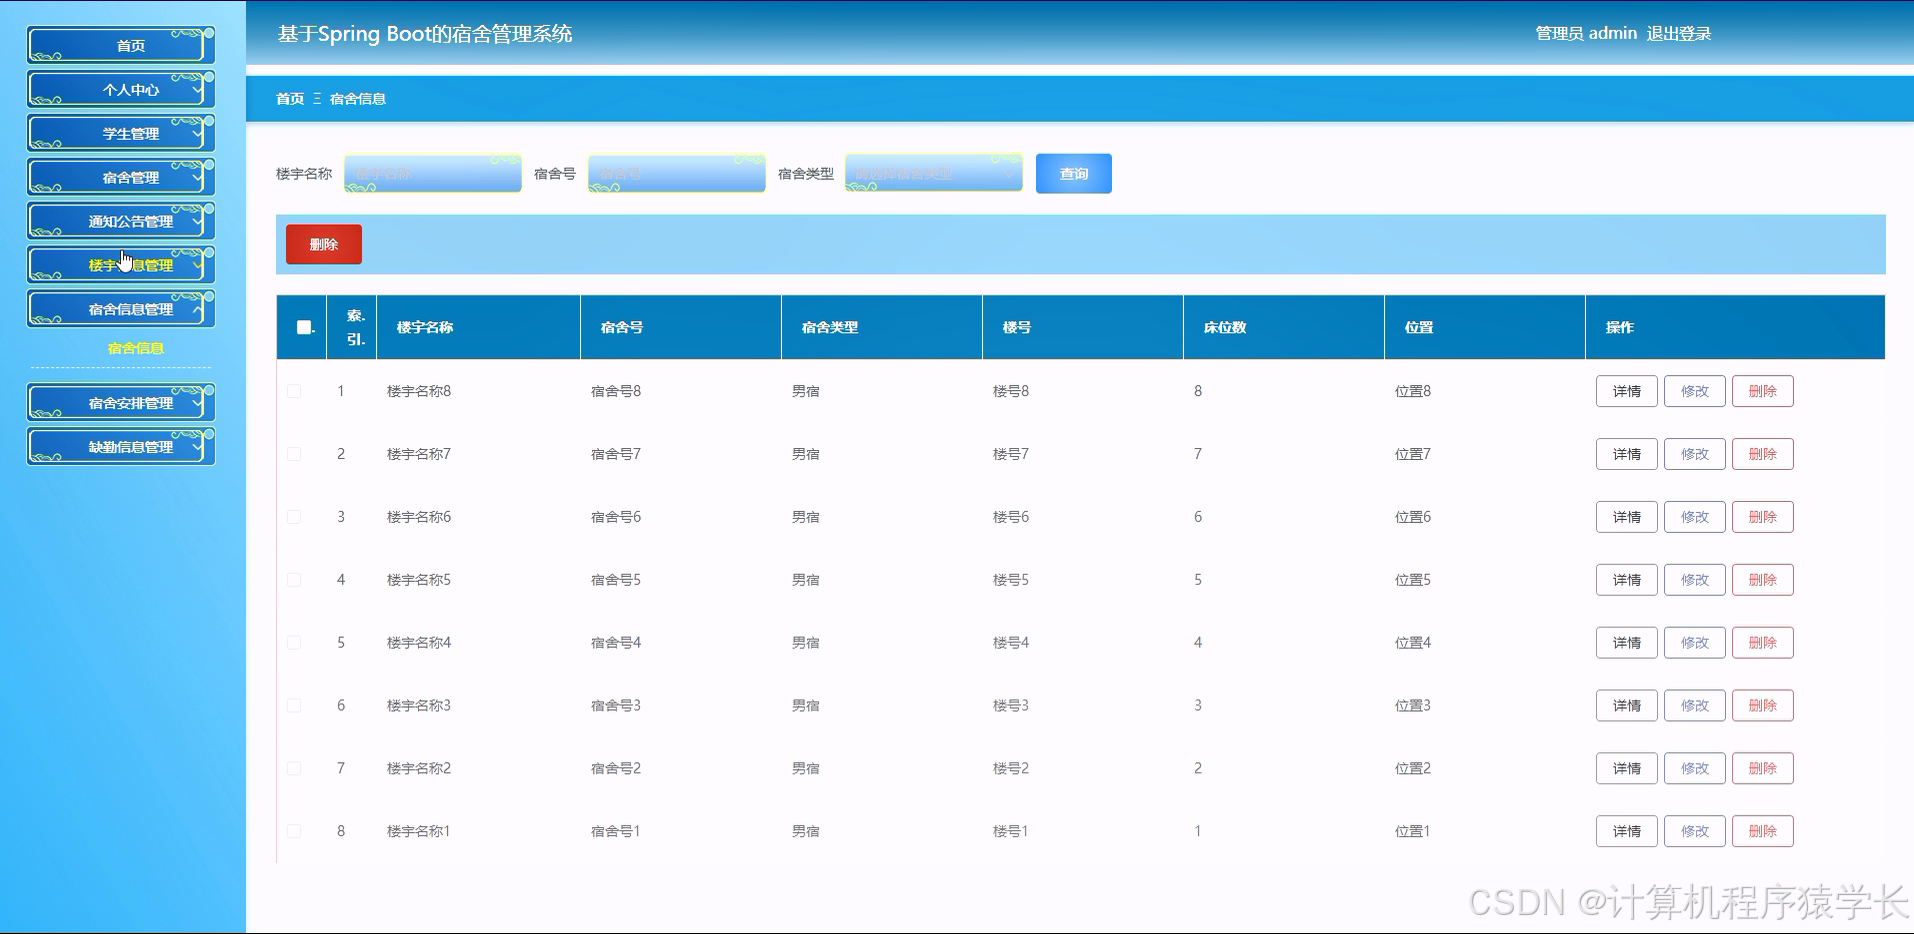This screenshot has width=1914, height=934.
Task: Open 详情 for 楼宇名称6 row
Action: click(1627, 517)
